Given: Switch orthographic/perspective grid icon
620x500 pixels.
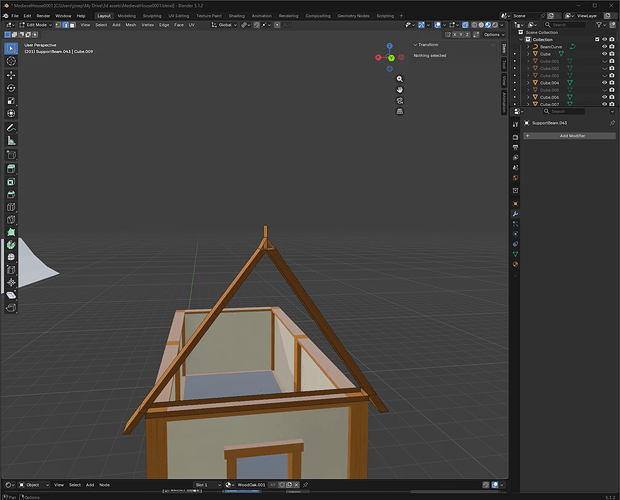Looking at the screenshot, I should click(400, 111).
